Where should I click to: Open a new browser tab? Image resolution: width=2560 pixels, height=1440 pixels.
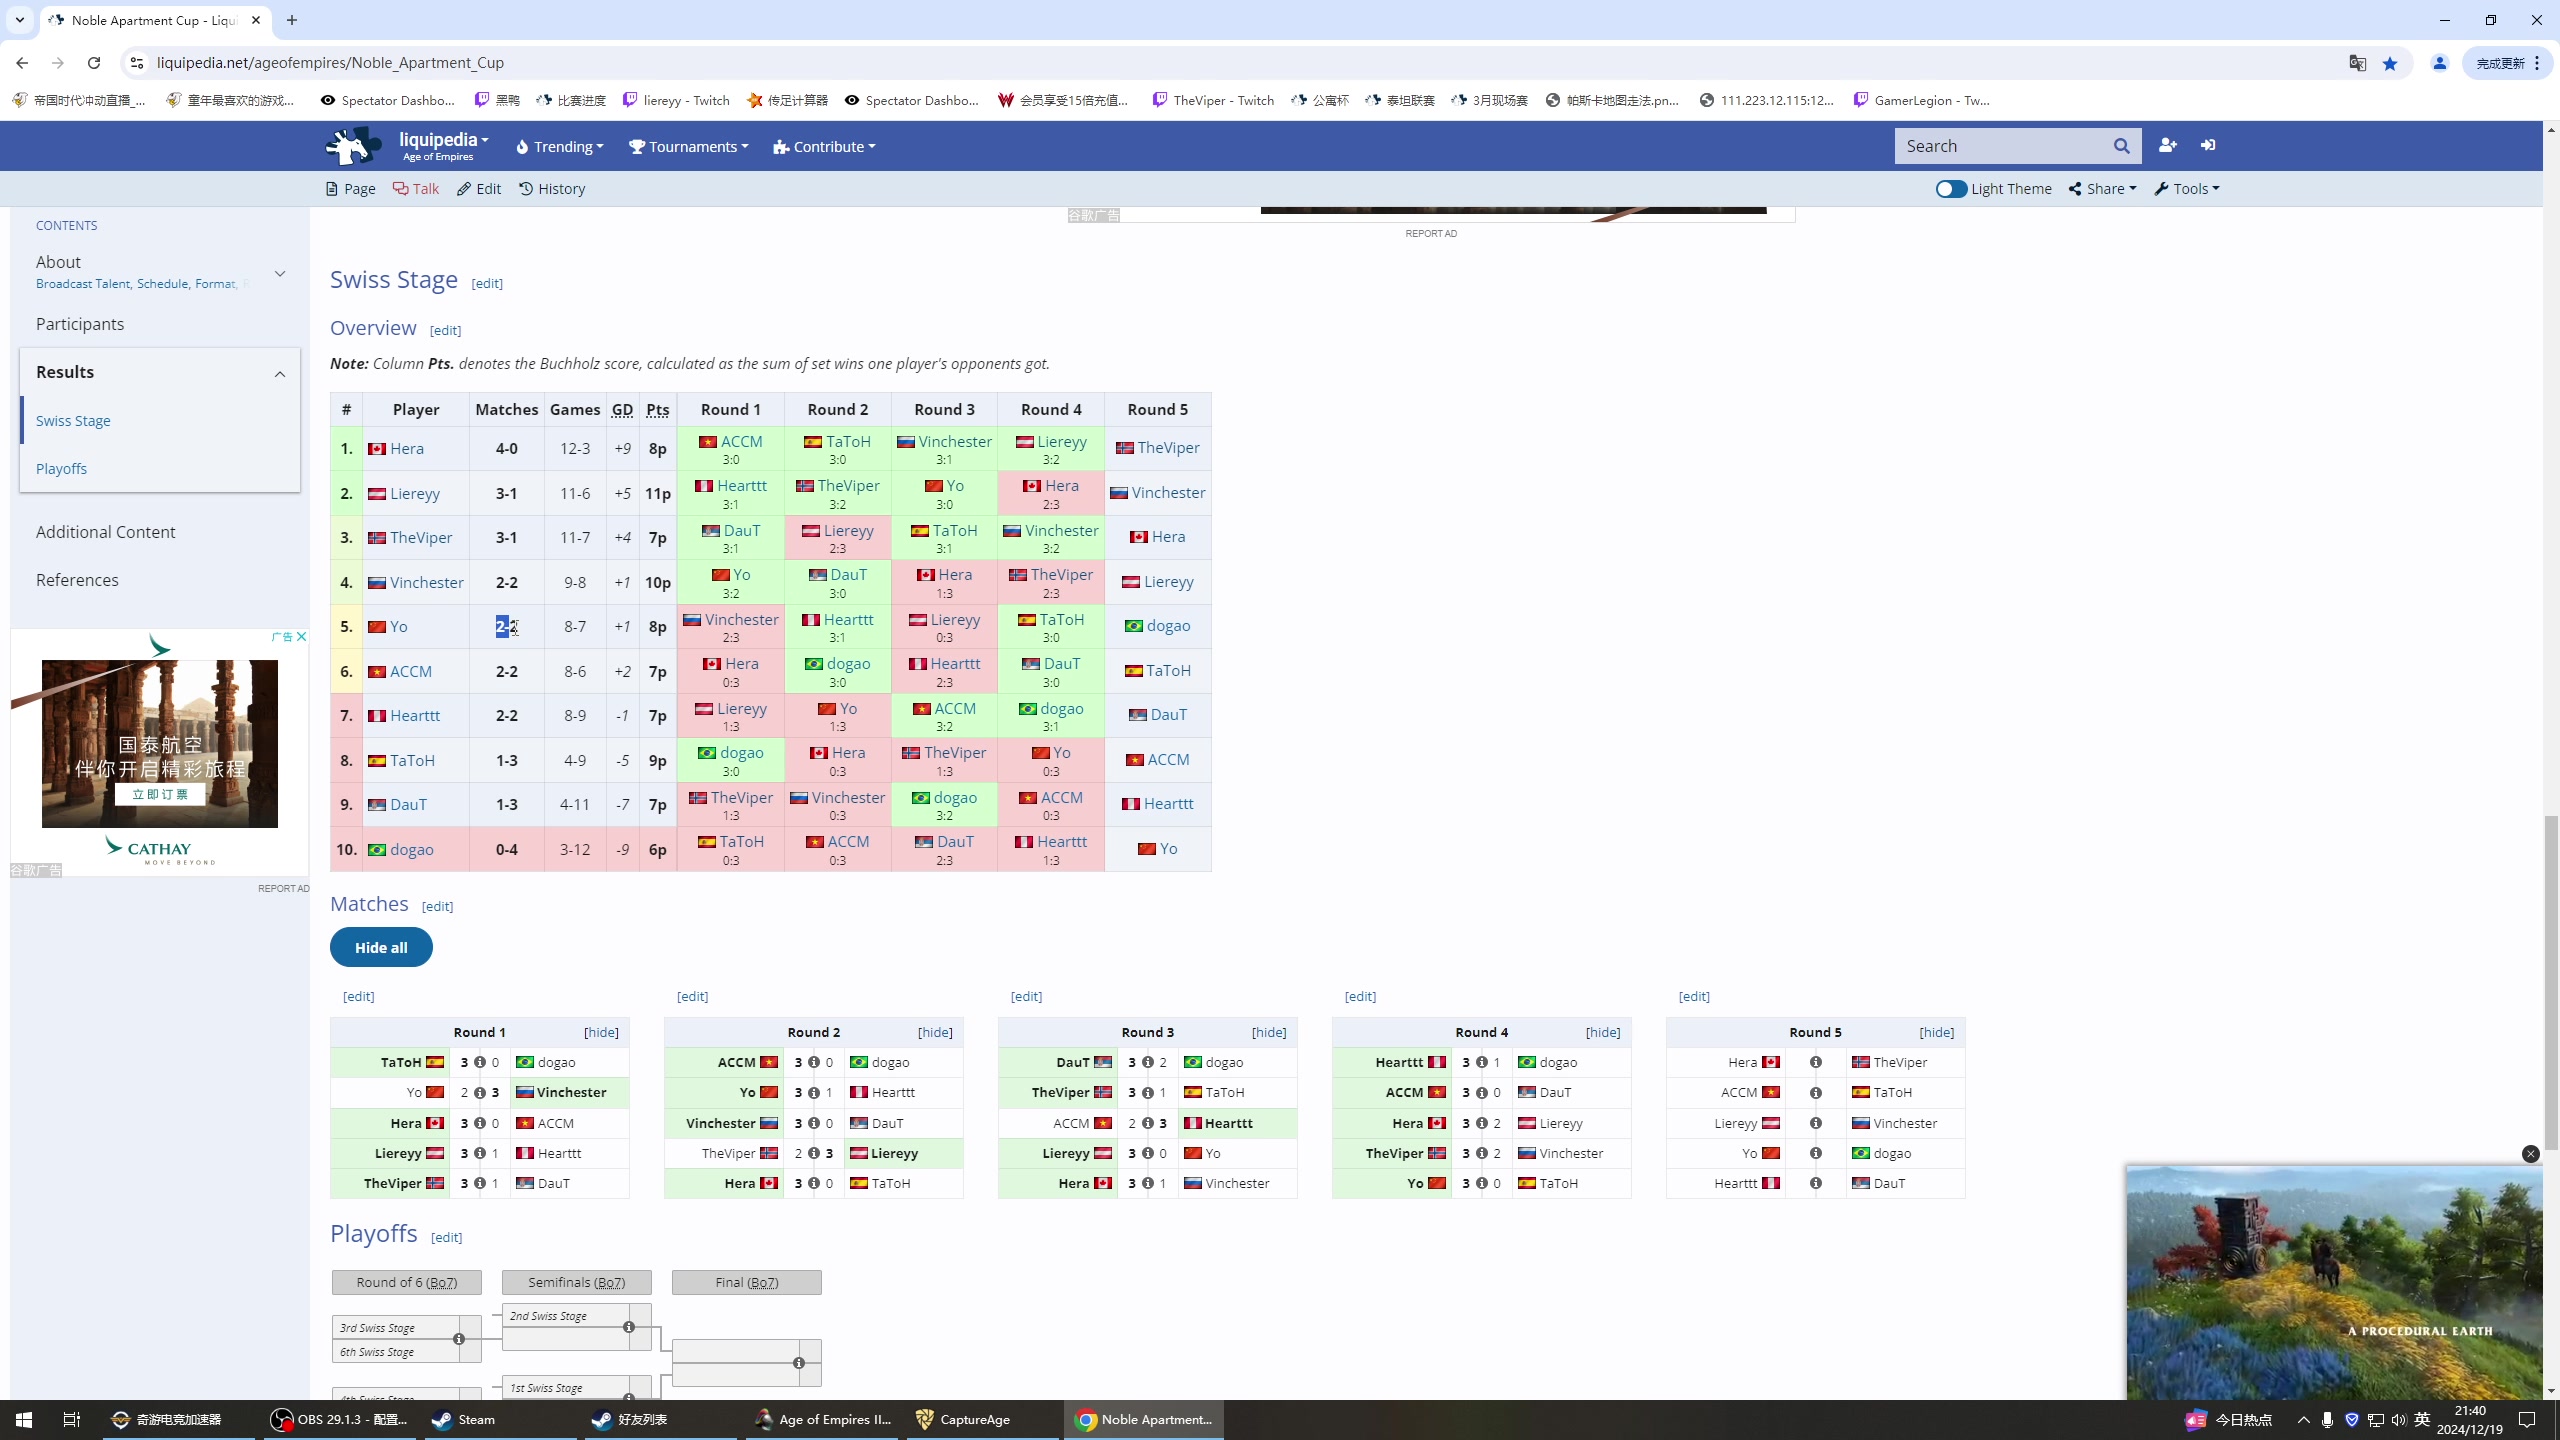pos(292,20)
